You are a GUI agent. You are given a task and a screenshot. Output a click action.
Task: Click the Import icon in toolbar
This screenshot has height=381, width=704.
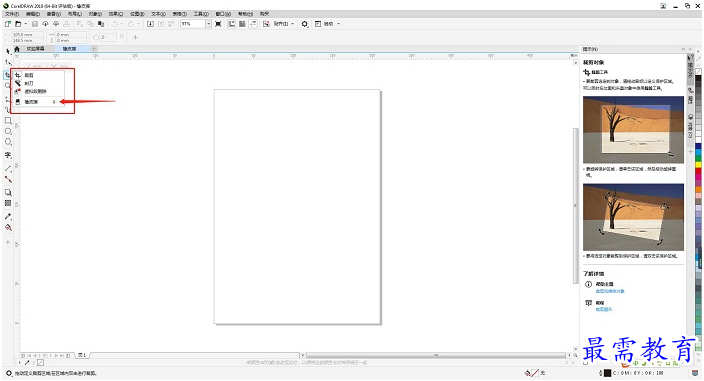pyautogui.click(x=150, y=24)
